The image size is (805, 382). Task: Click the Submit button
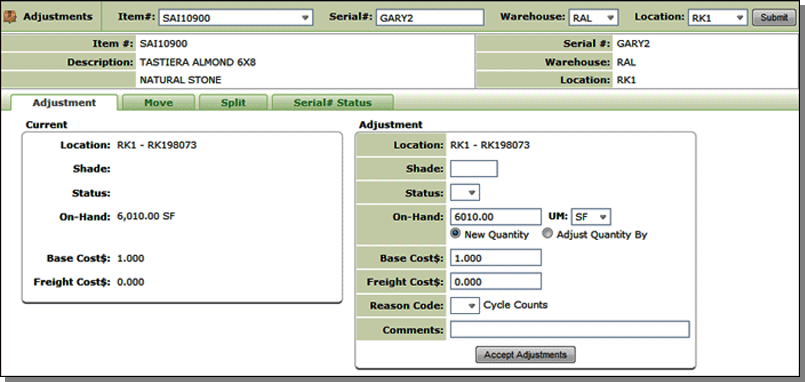(774, 17)
